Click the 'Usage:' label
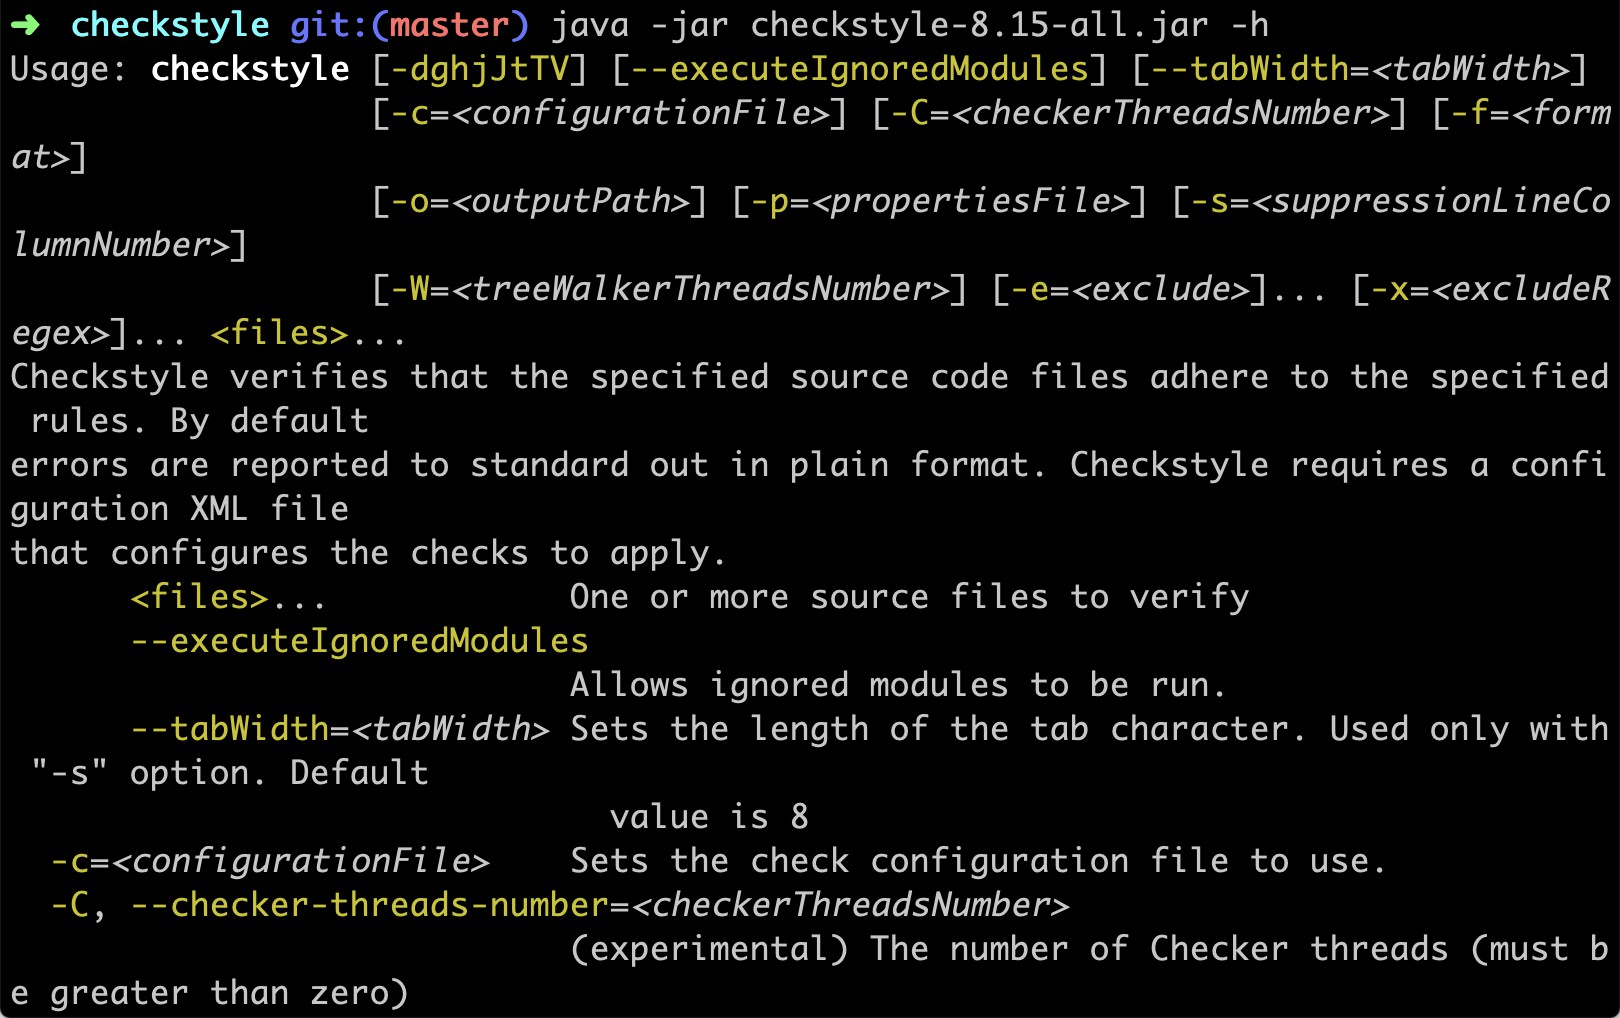The height and width of the screenshot is (1018, 1620). pos(70,69)
